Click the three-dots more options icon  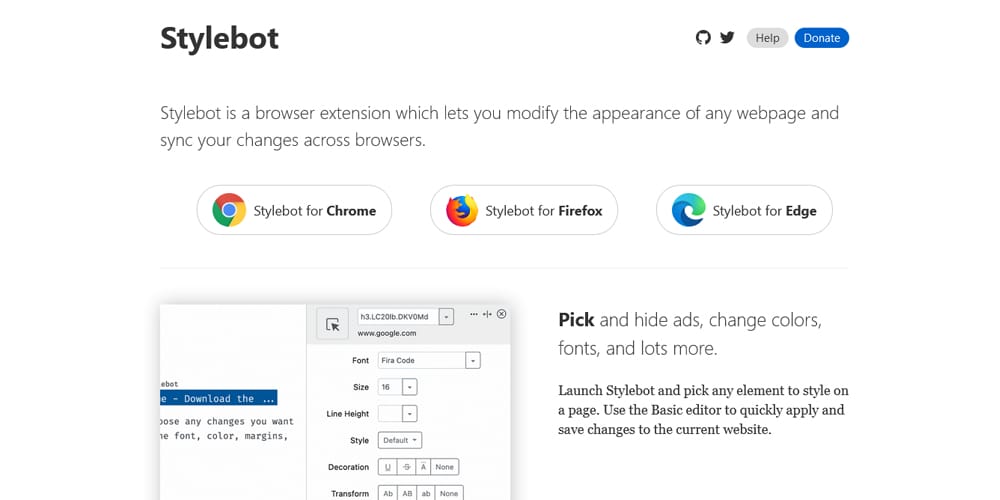473,314
